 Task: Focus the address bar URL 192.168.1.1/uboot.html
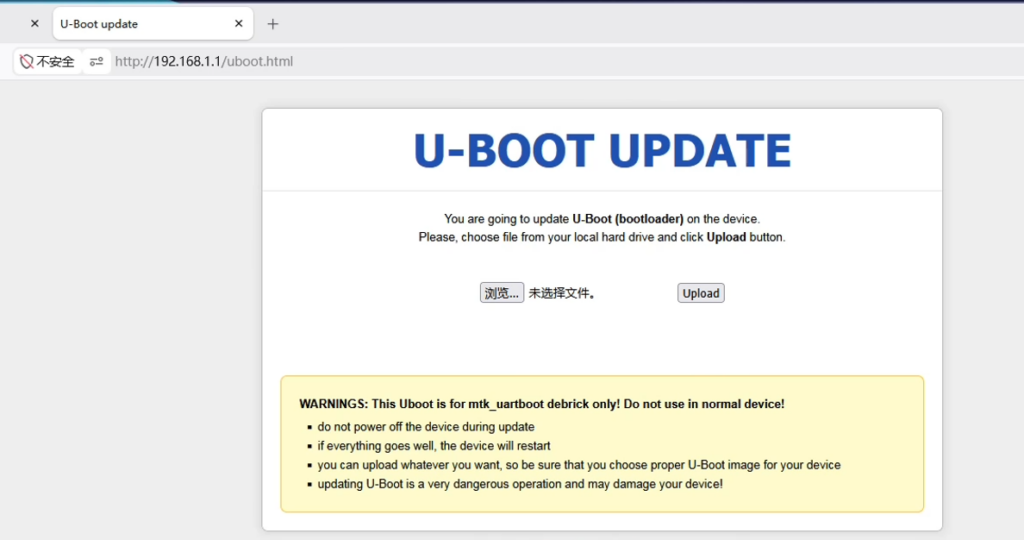(204, 61)
